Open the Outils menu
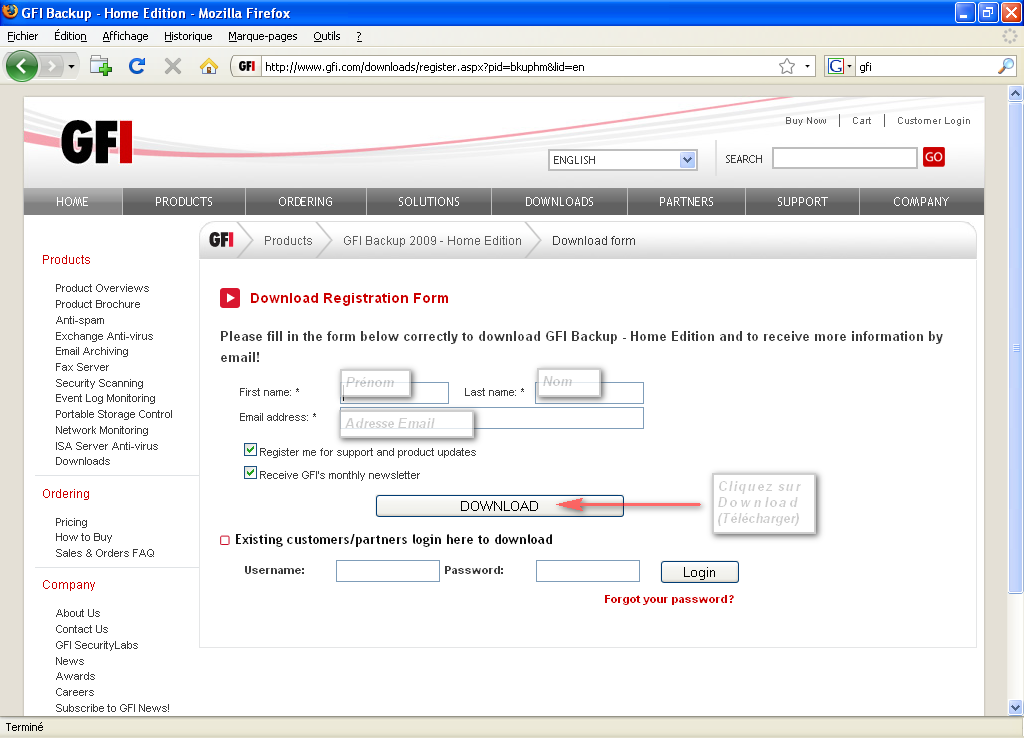The width and height of the screenshot is (1024, 738). point(327,36)
